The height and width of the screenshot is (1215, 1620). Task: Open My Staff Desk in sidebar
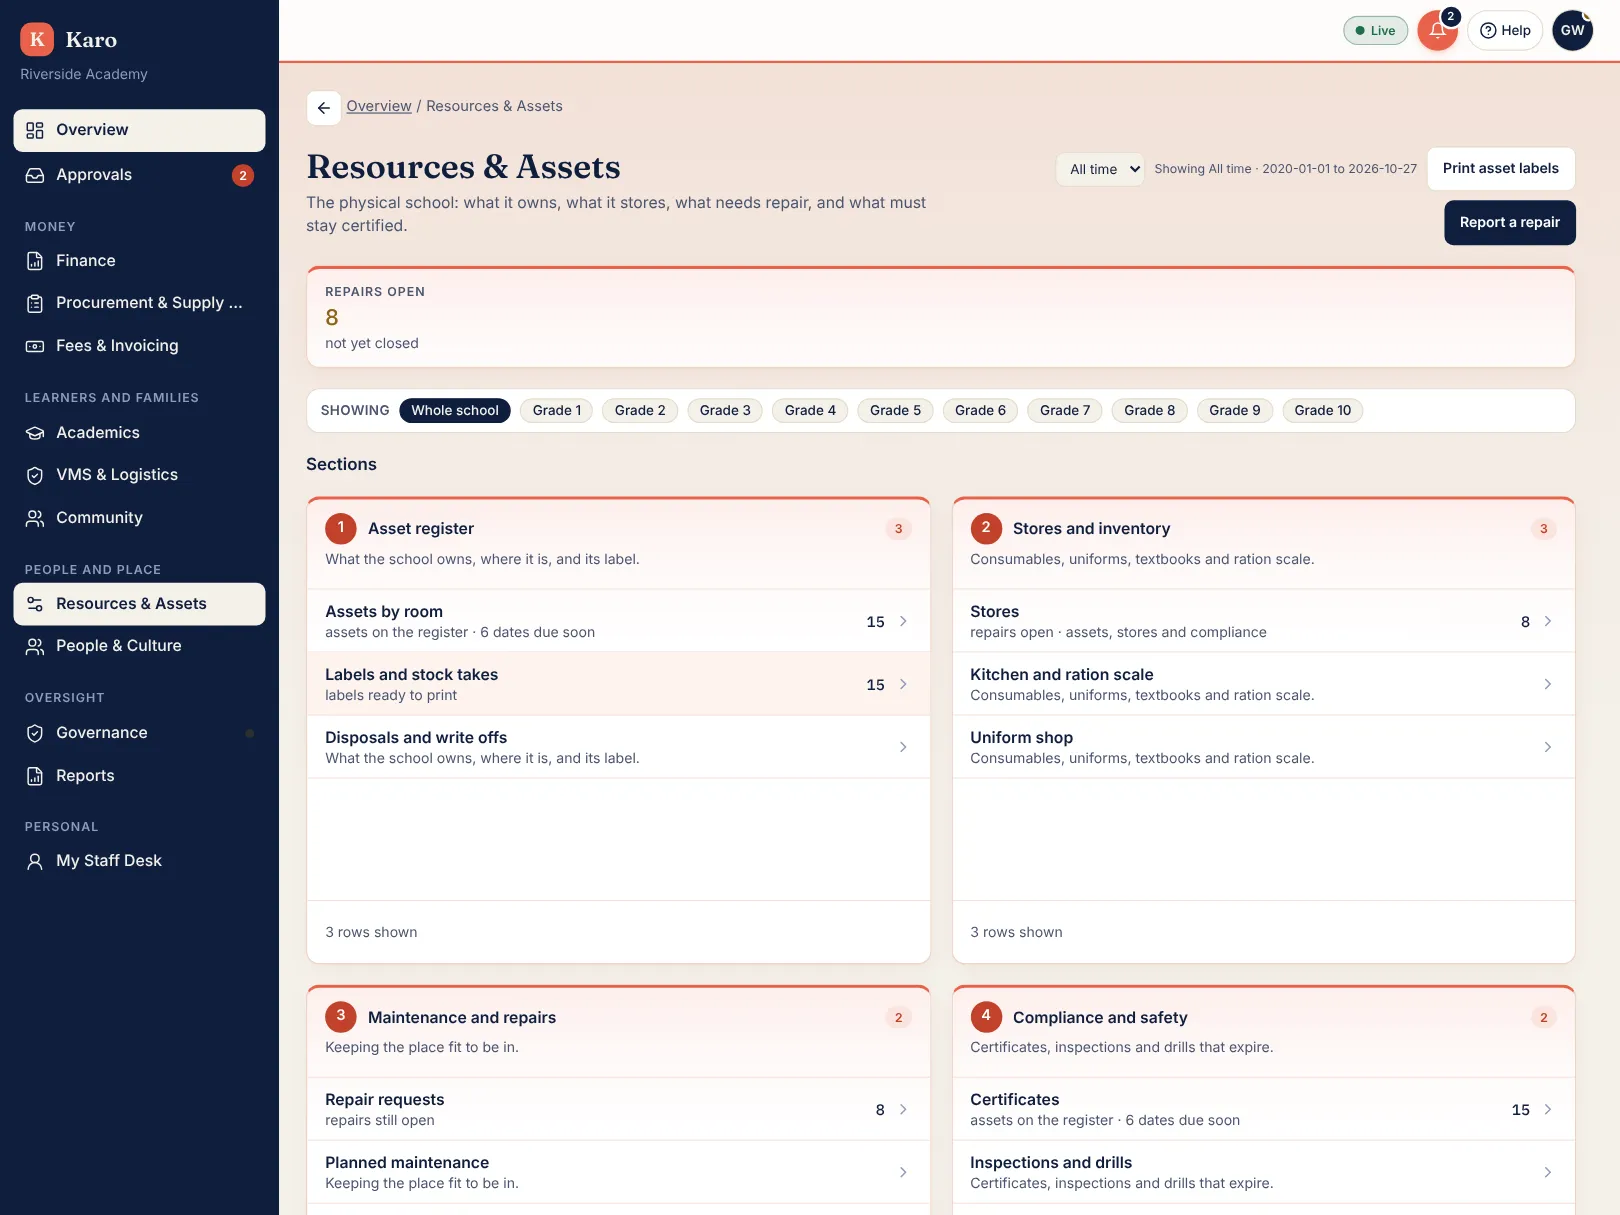point(139,861)
